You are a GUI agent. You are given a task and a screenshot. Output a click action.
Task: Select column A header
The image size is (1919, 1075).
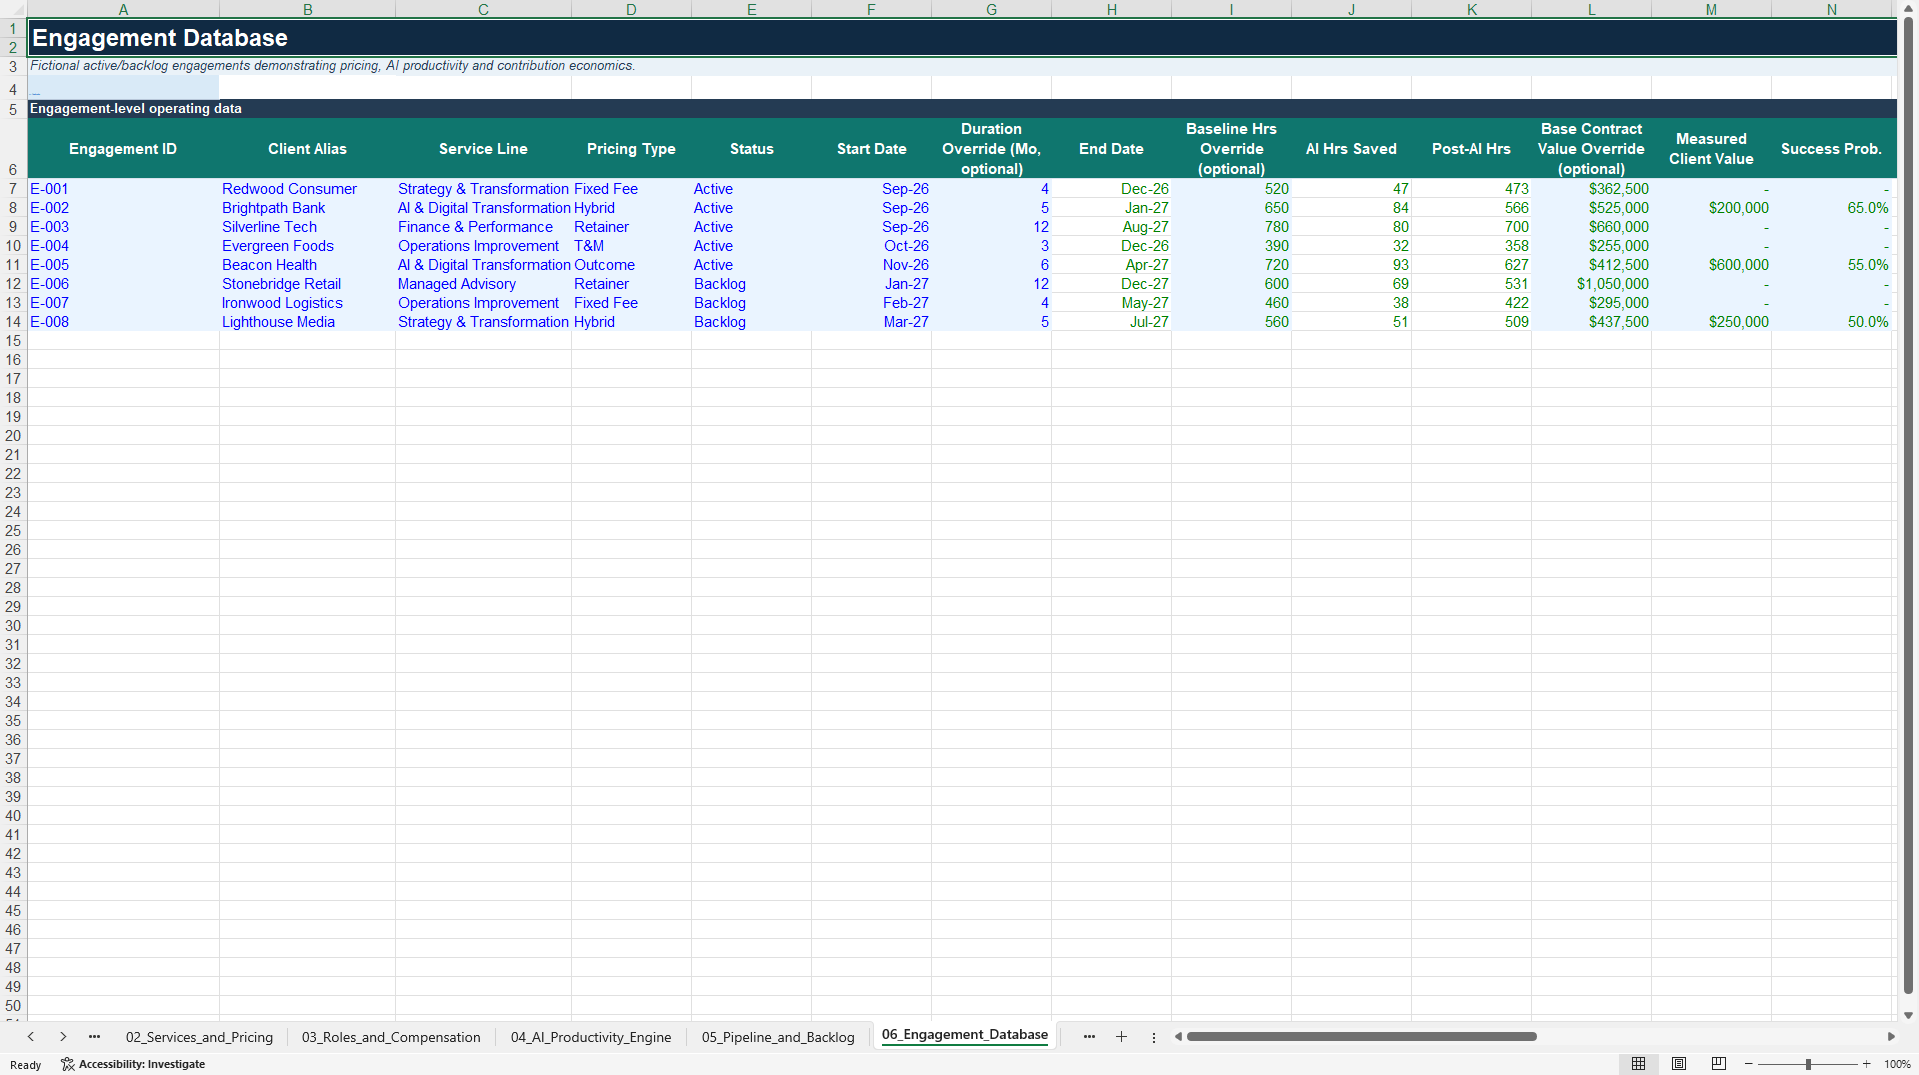123,9
